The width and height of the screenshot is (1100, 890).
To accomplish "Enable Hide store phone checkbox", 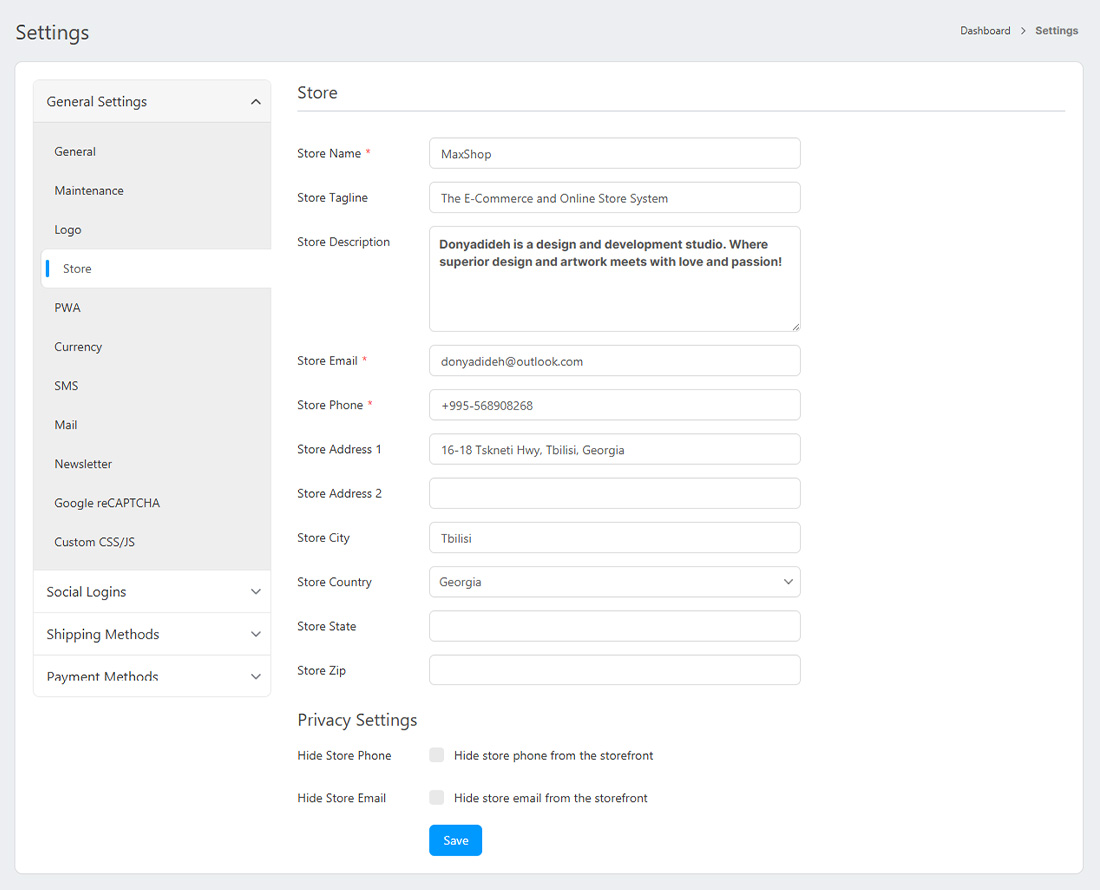I will (x=437, y=755).
